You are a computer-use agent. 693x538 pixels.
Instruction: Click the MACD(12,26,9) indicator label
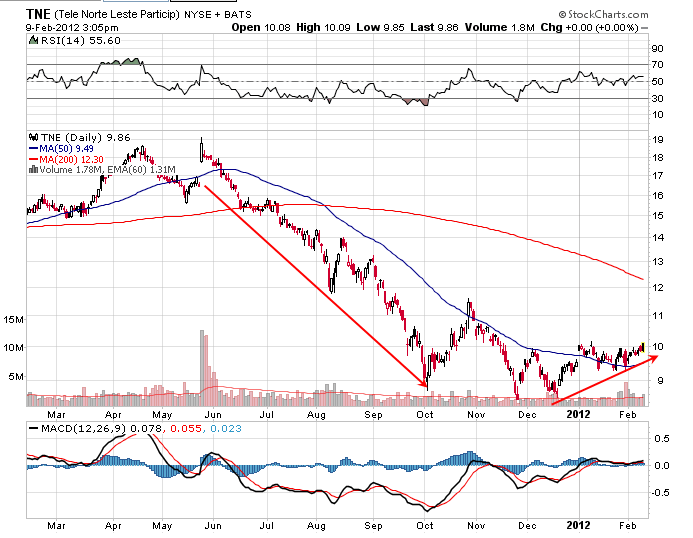(x=83, y=428)
